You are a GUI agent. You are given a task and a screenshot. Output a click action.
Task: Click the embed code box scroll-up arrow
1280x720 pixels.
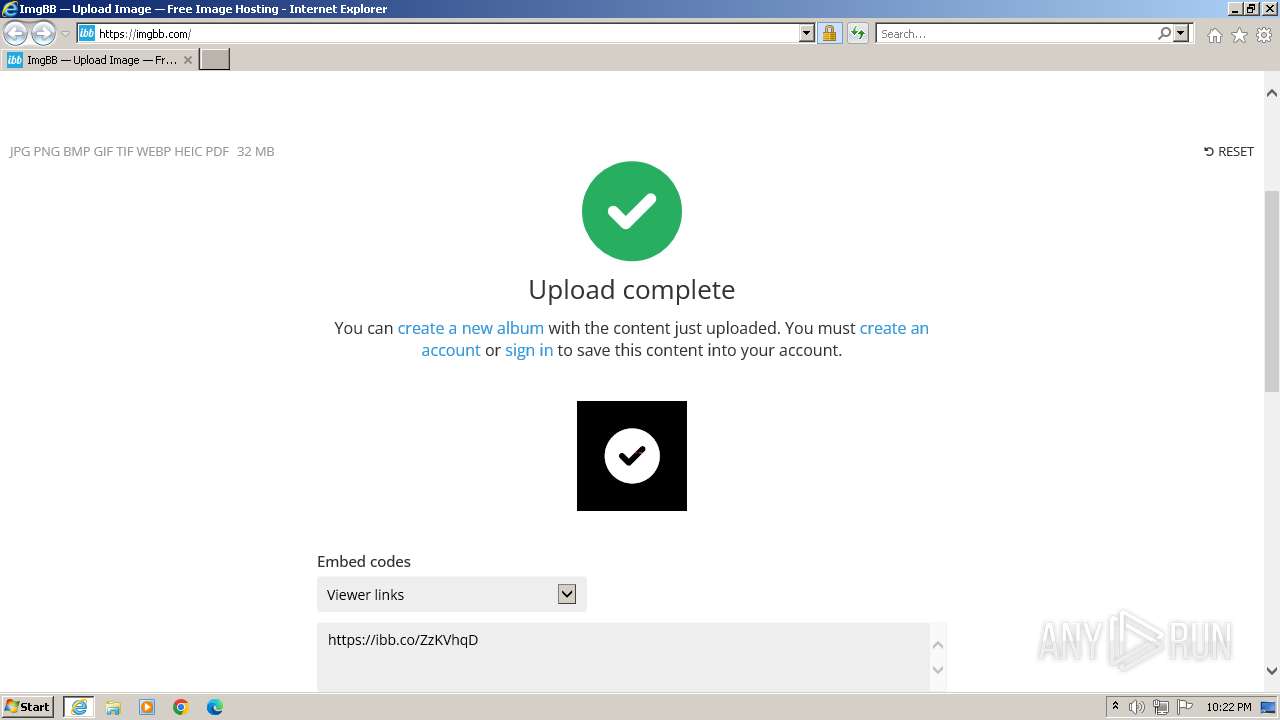click(938, 645)
